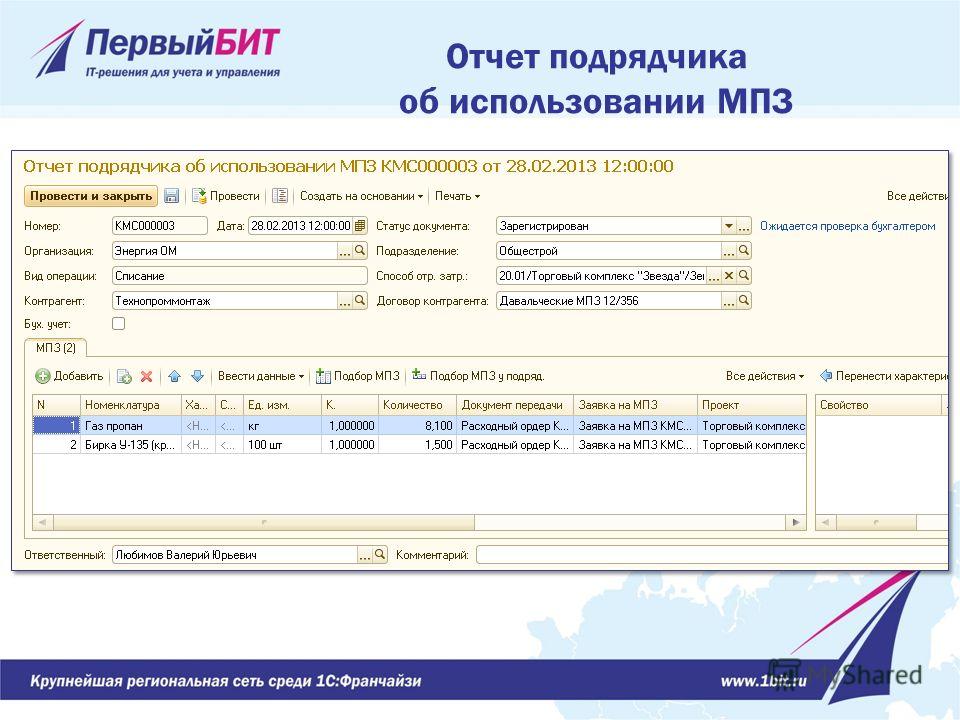960x720 pixels.
Task: Open the Ожидается проверка бухгалтером link
Action: (847, 226)
